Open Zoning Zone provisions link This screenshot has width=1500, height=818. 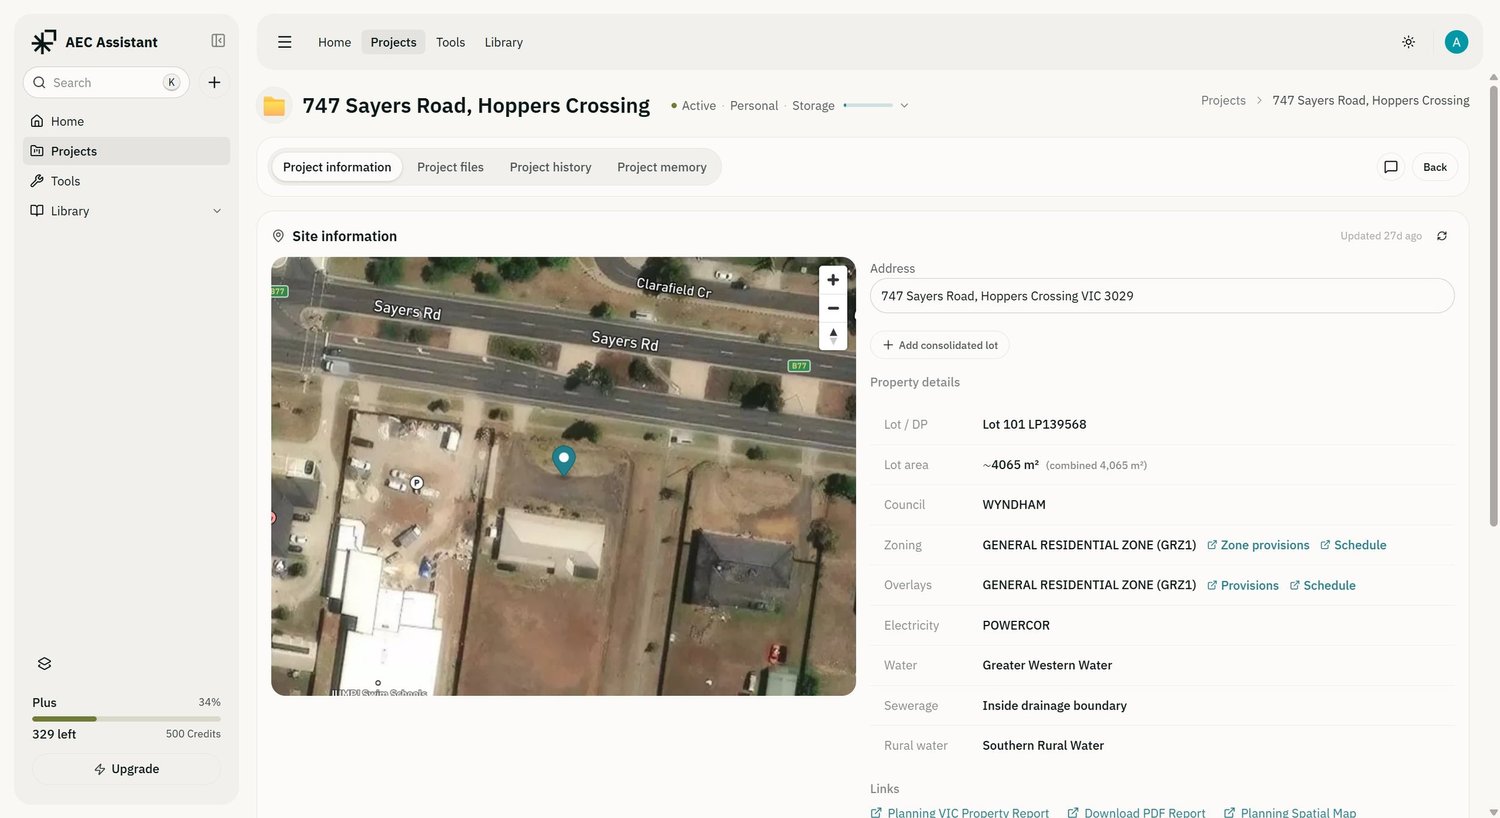coord(1258,545)
